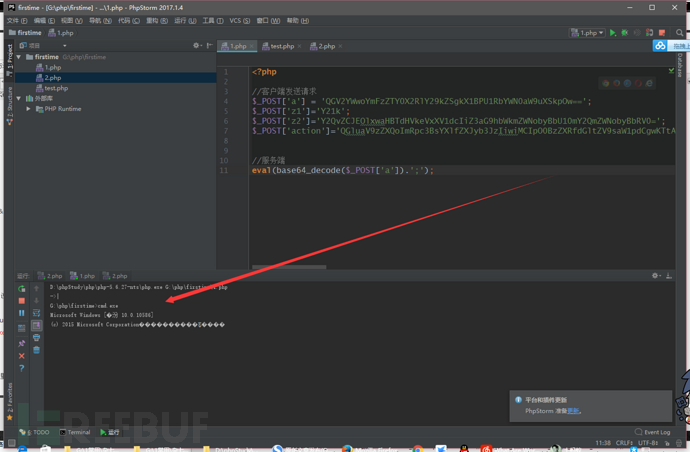
Task: Open the Event Log
Action: [653, 432]
